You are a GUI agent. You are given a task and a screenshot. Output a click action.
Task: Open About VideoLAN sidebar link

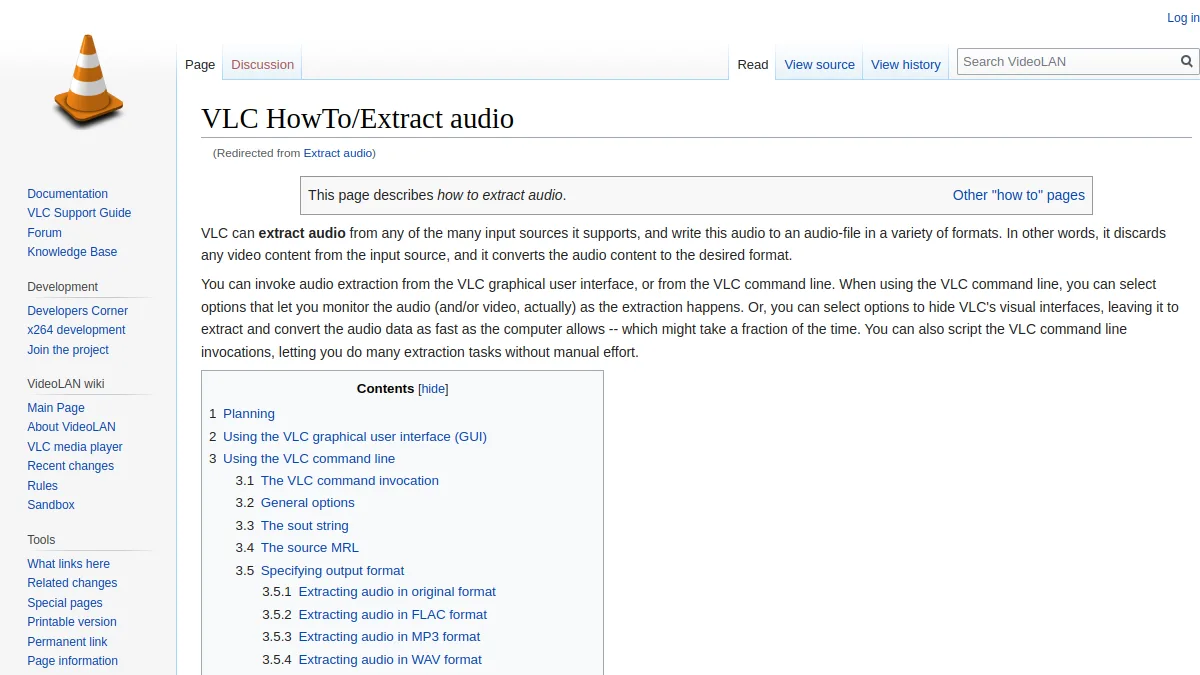tap(71, 427)
